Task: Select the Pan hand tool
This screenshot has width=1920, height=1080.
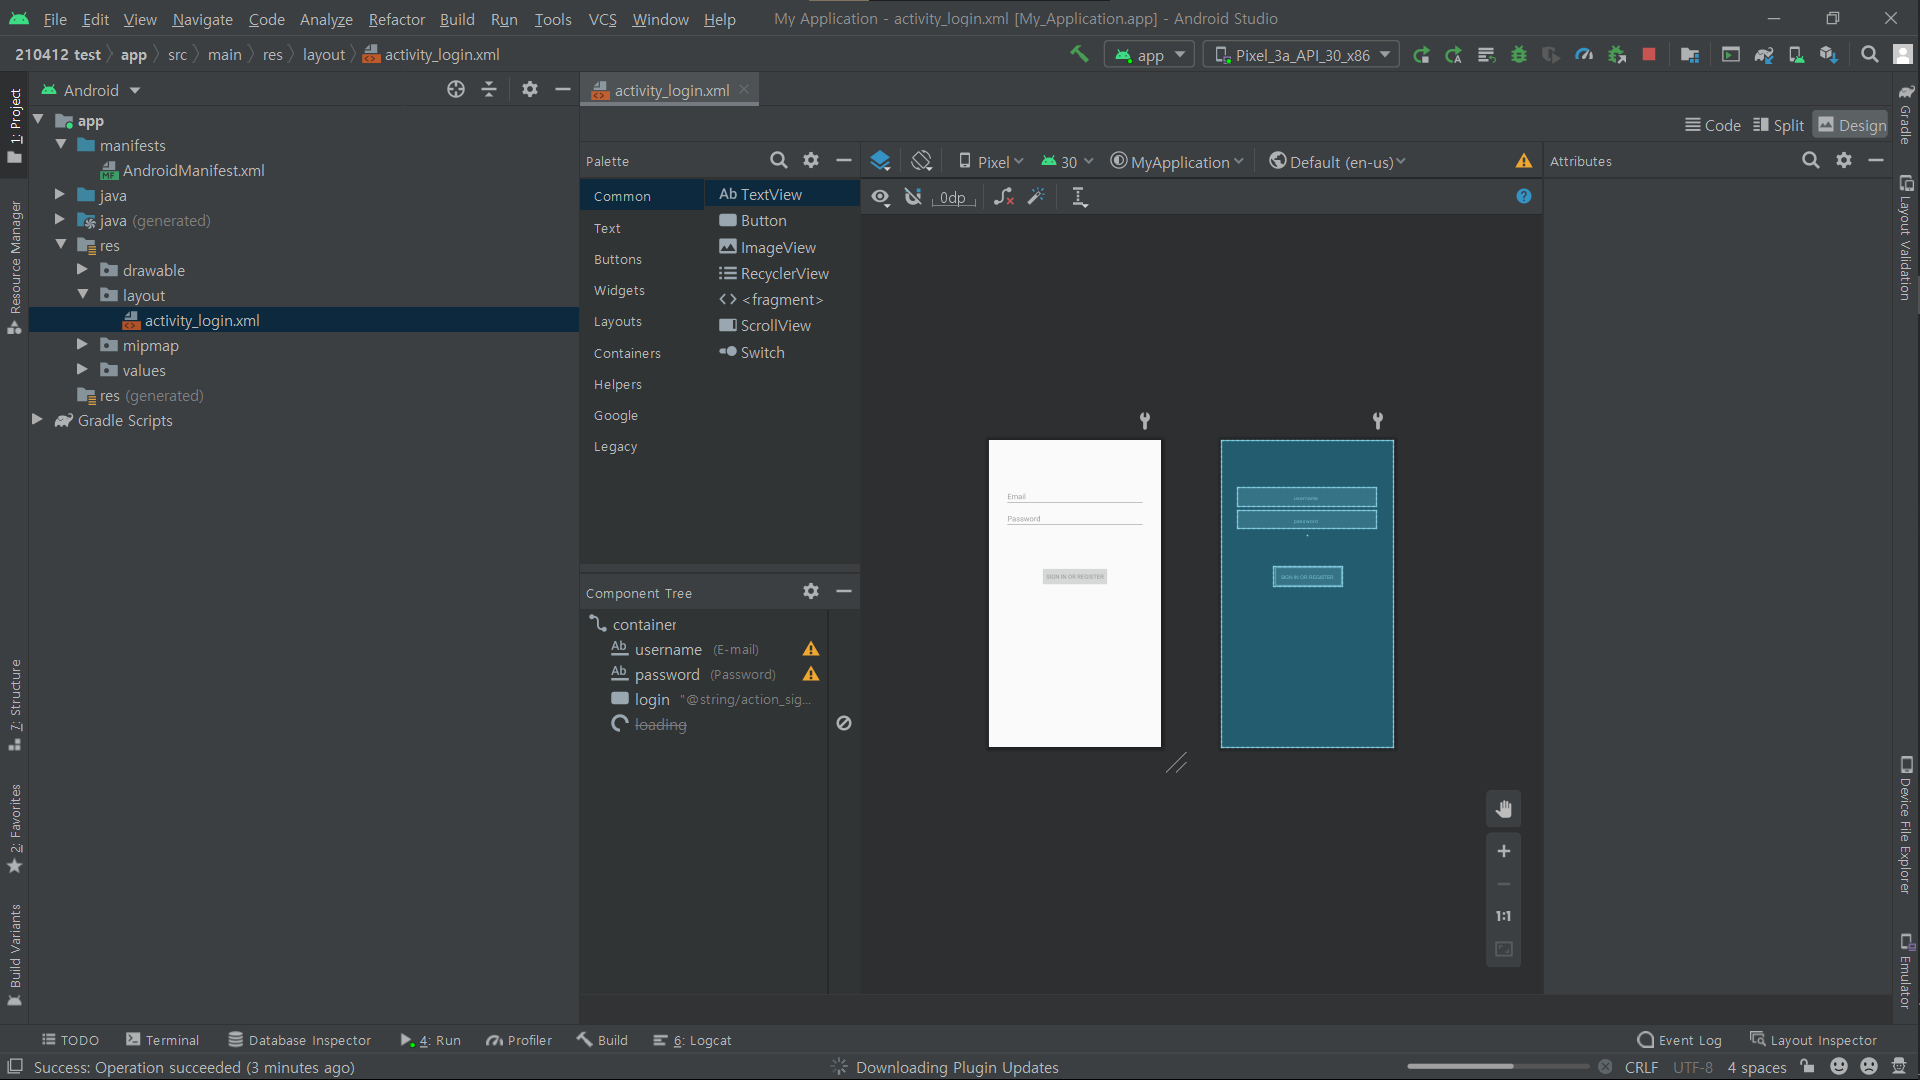Action: (x=1503, y=809)
